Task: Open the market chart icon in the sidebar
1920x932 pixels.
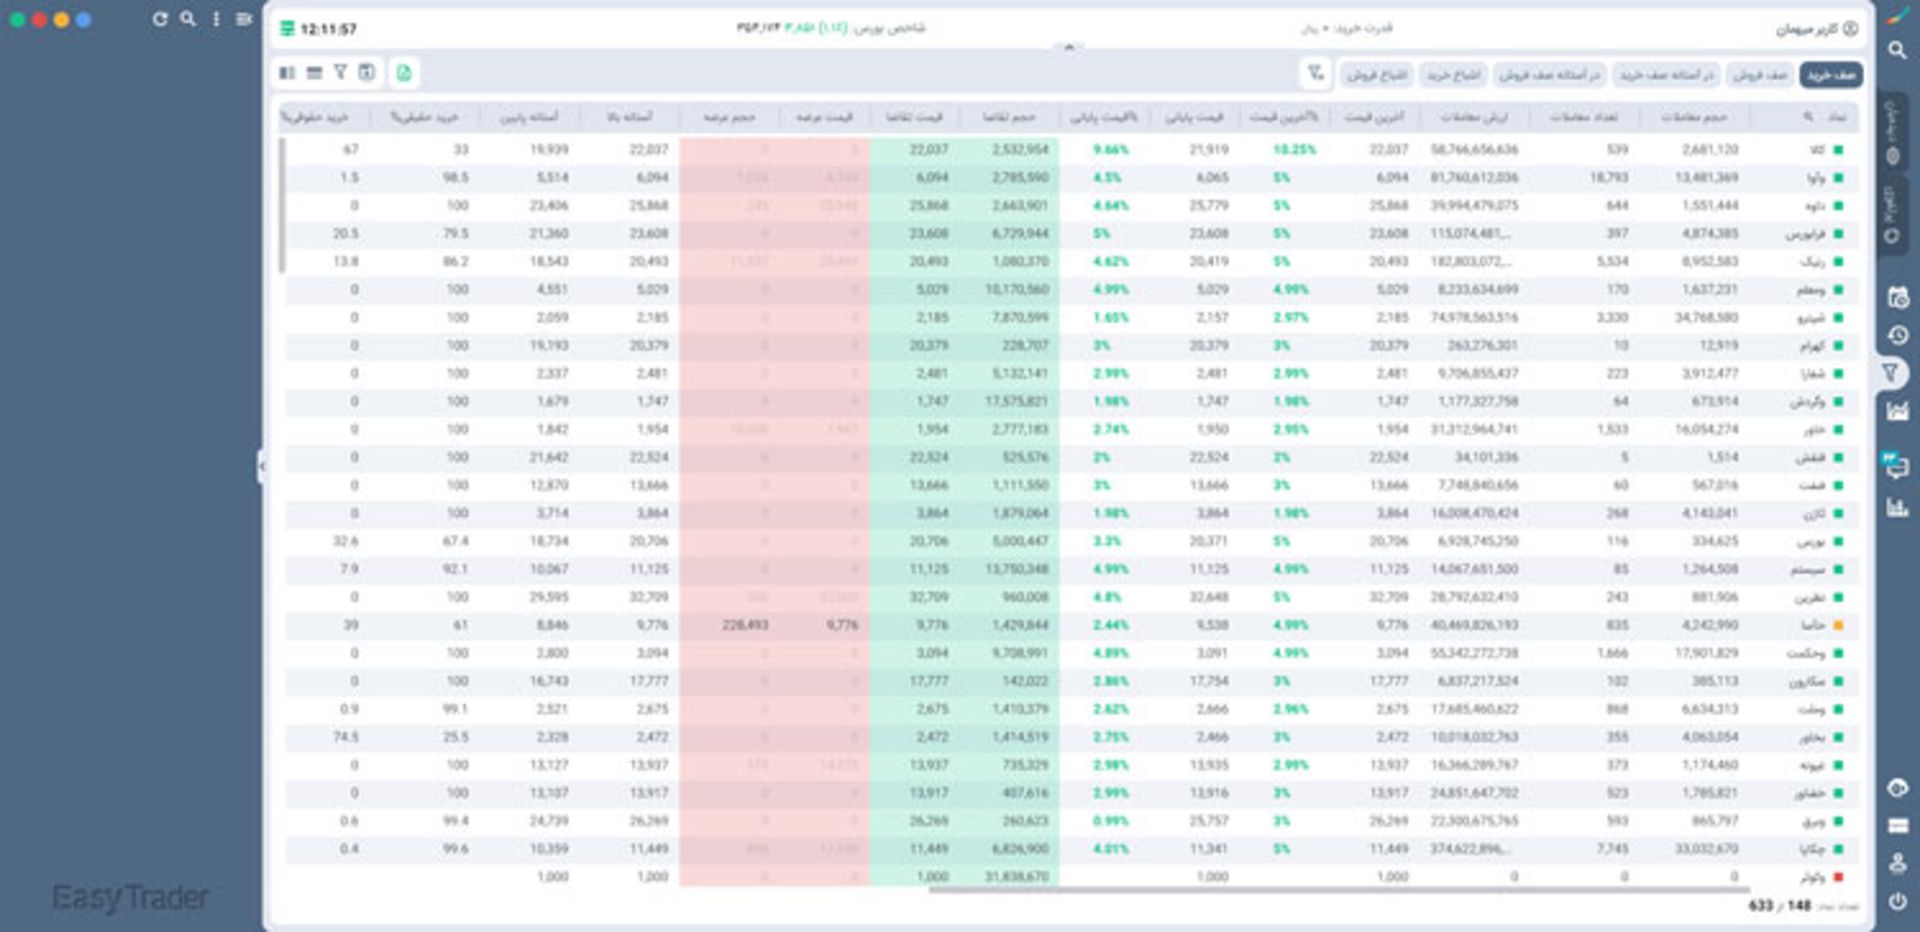Action: (1897, 411)
